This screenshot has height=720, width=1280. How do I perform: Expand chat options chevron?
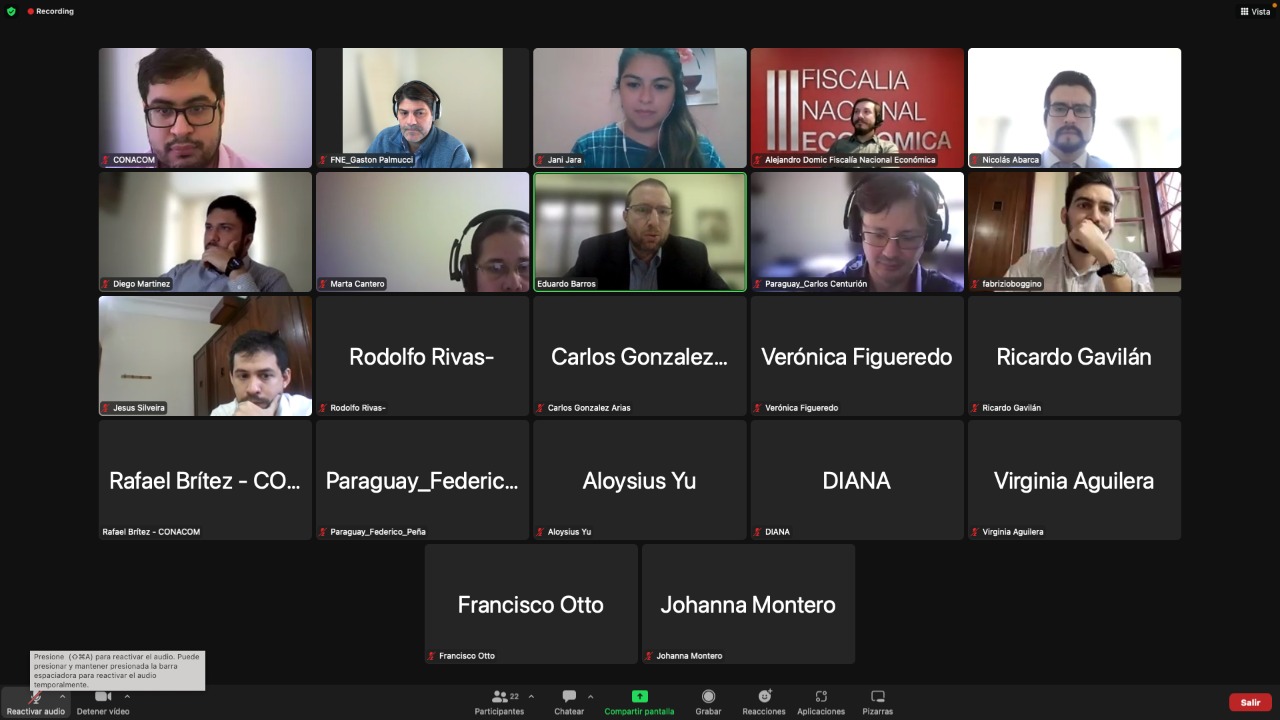(590, 697)
